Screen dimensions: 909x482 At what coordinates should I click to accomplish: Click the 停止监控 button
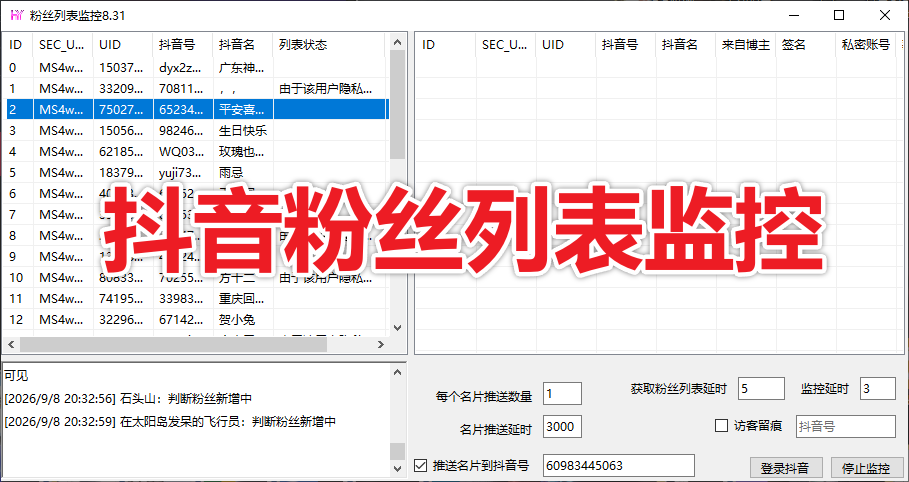(x=868, y=468)
